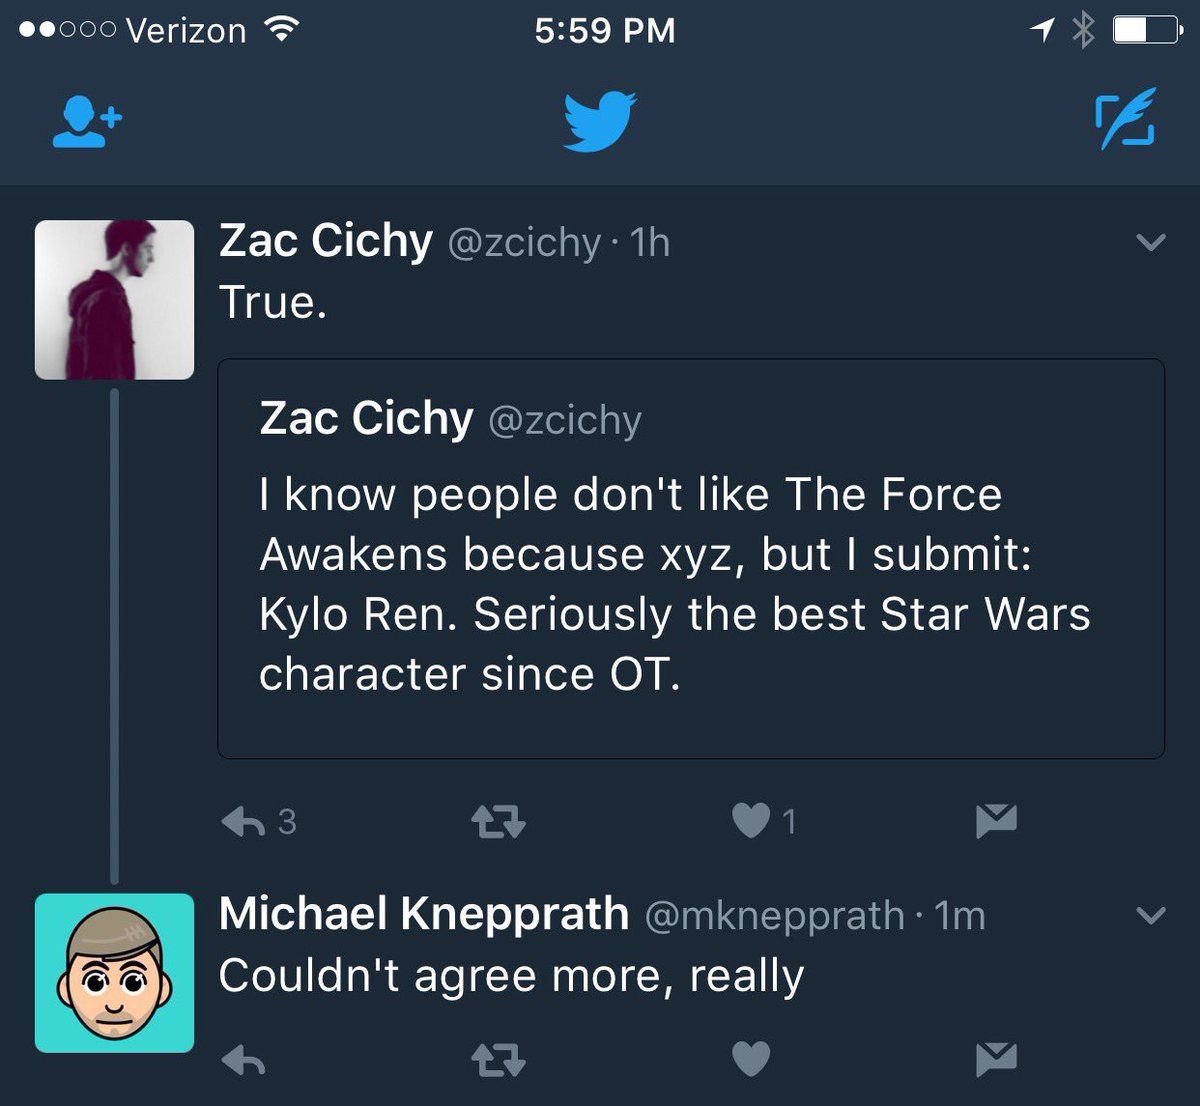This screenshot has width=1200, height=1106.
Task: Retweet Zac Cichy's tweet
Action: [498, 822]
